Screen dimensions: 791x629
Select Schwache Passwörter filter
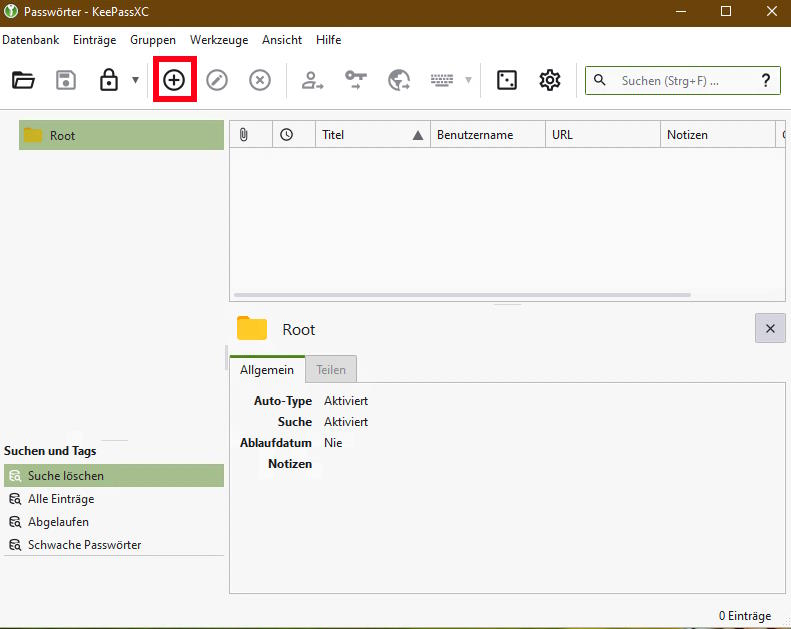[84, 545]
